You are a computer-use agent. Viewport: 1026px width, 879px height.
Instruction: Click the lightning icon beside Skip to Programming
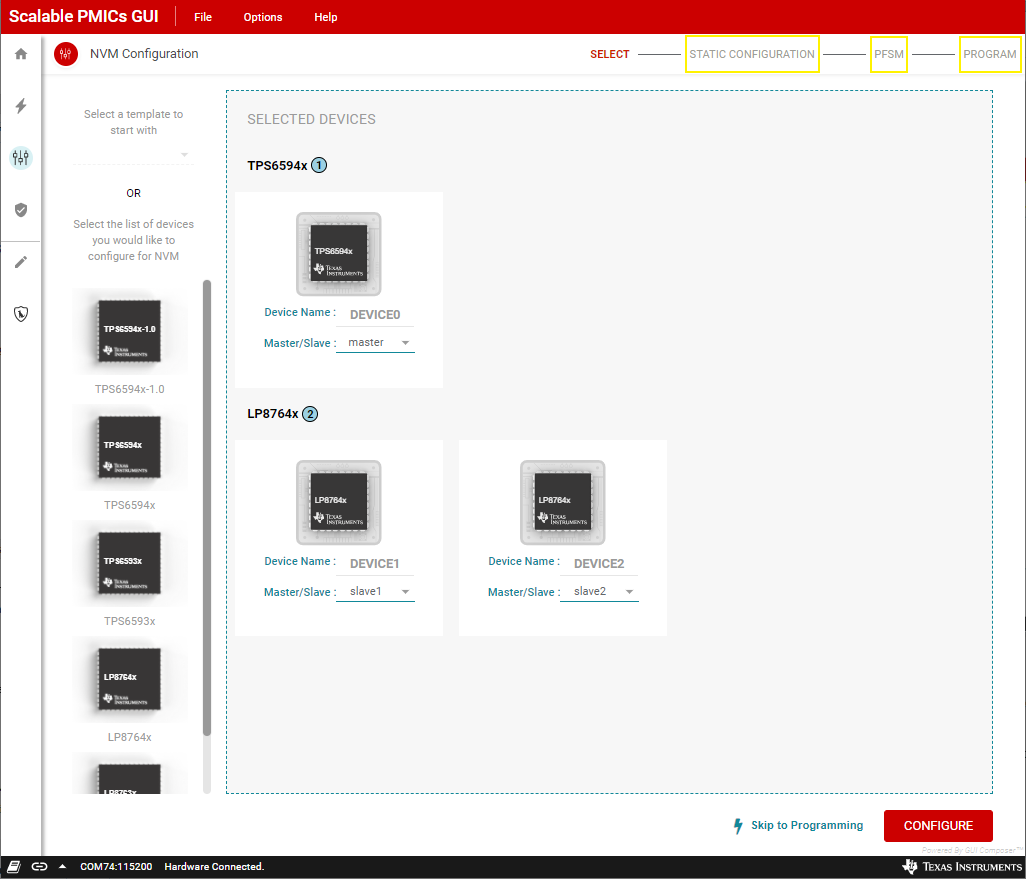(x=737, y=825)
